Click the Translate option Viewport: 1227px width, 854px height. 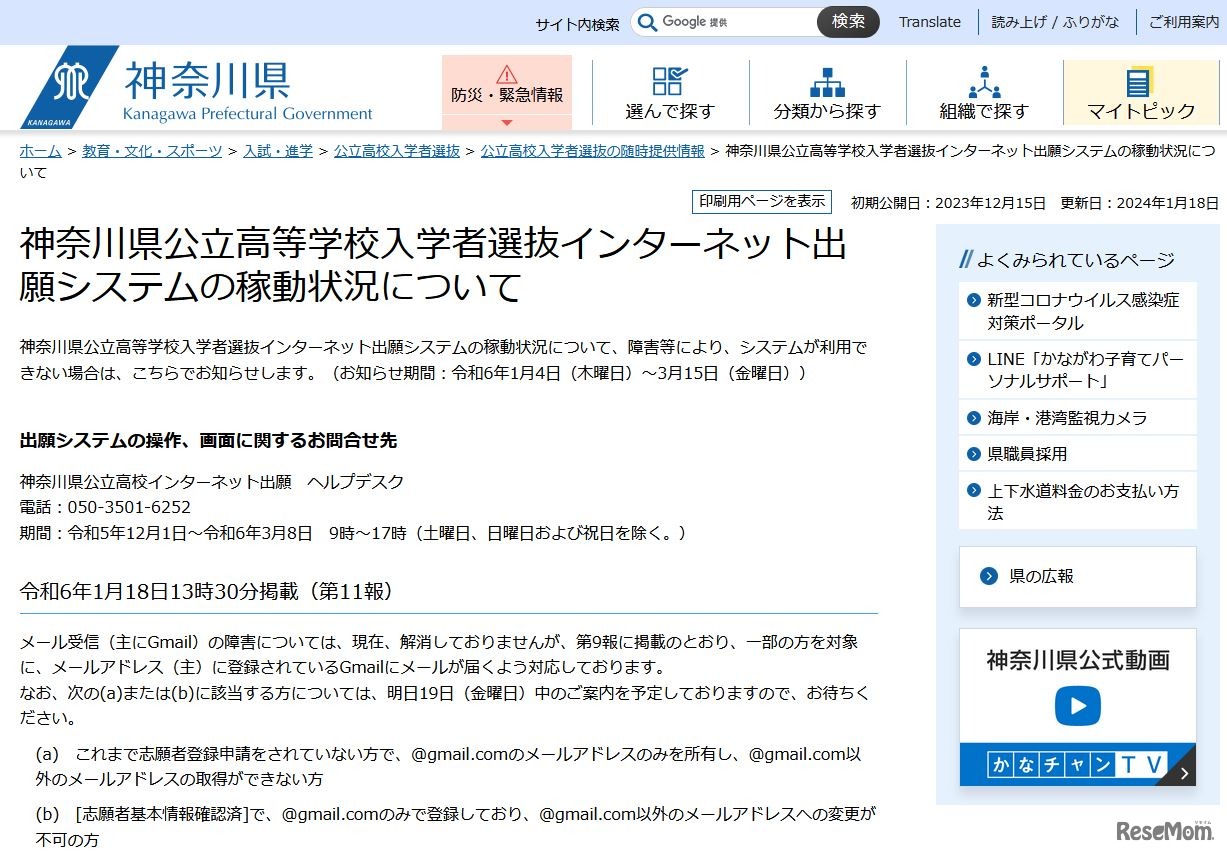point(929,21)
